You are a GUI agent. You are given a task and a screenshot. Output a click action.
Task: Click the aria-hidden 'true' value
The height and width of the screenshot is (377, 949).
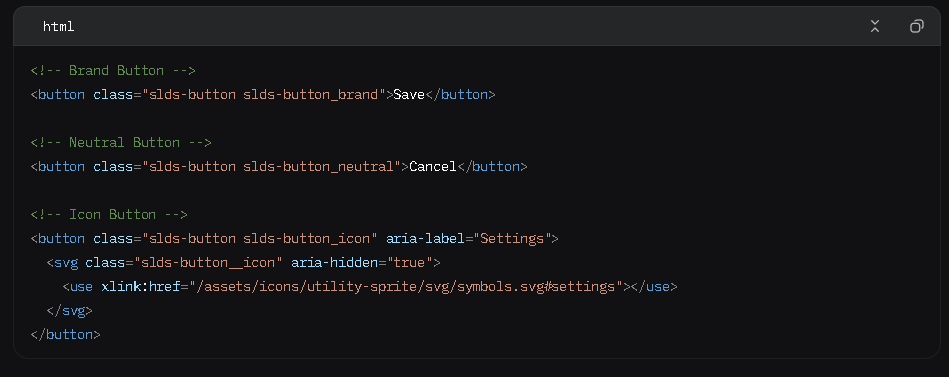click(x=410, y=263)
